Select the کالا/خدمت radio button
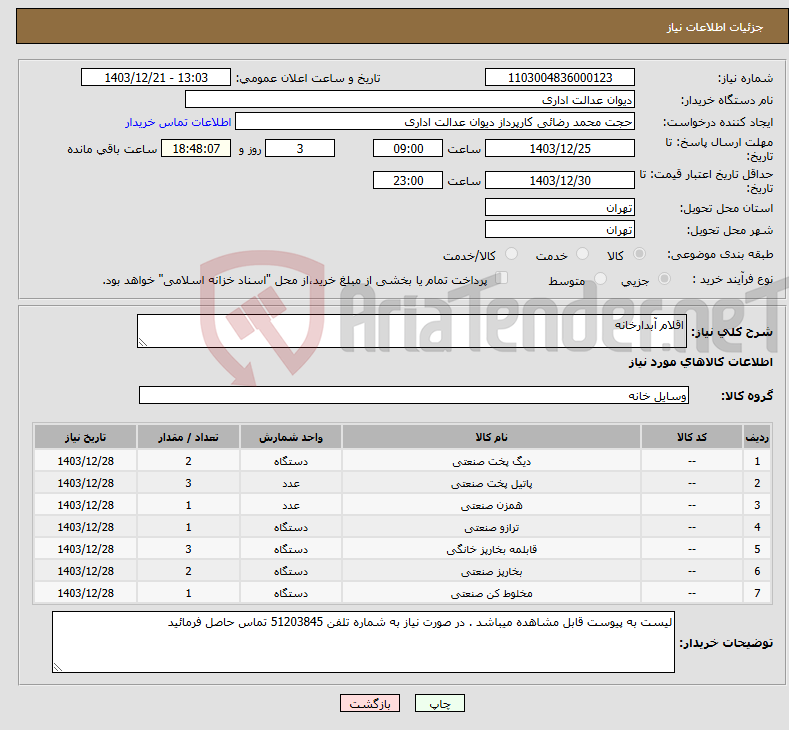 511,254
